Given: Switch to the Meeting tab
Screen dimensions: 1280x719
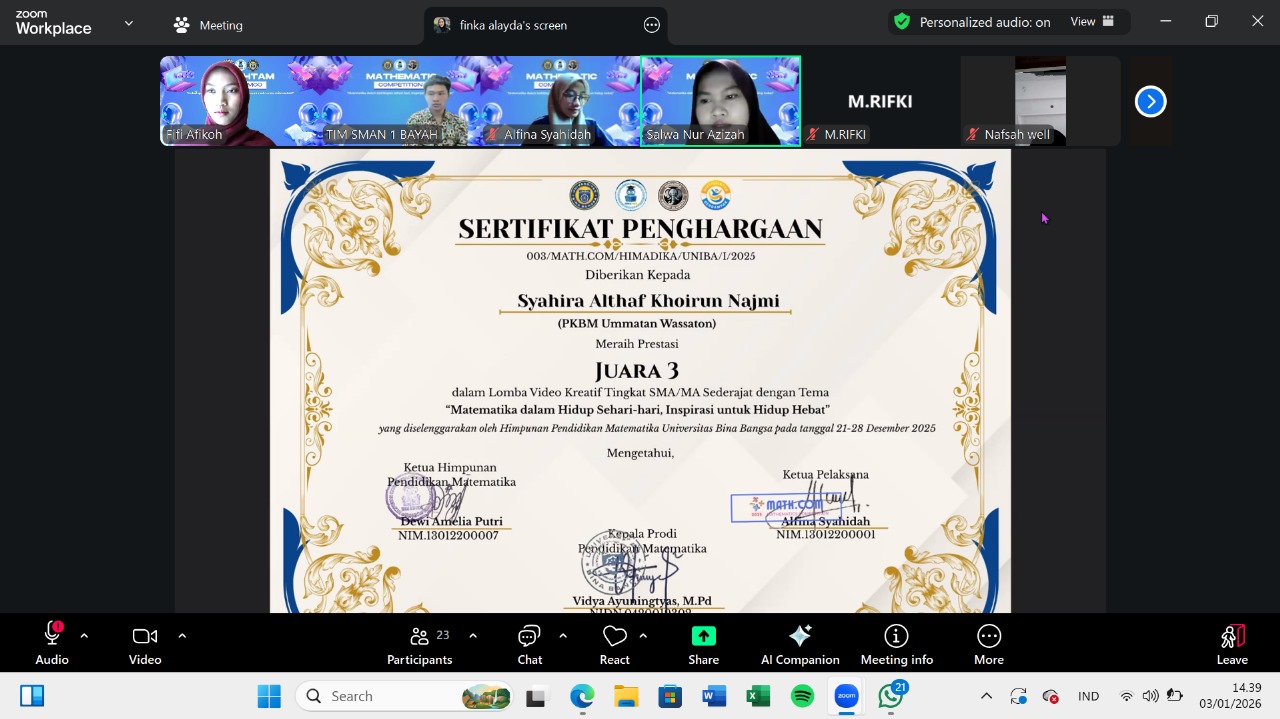Looking at the screenshot, I should click(x=208, y=25).
